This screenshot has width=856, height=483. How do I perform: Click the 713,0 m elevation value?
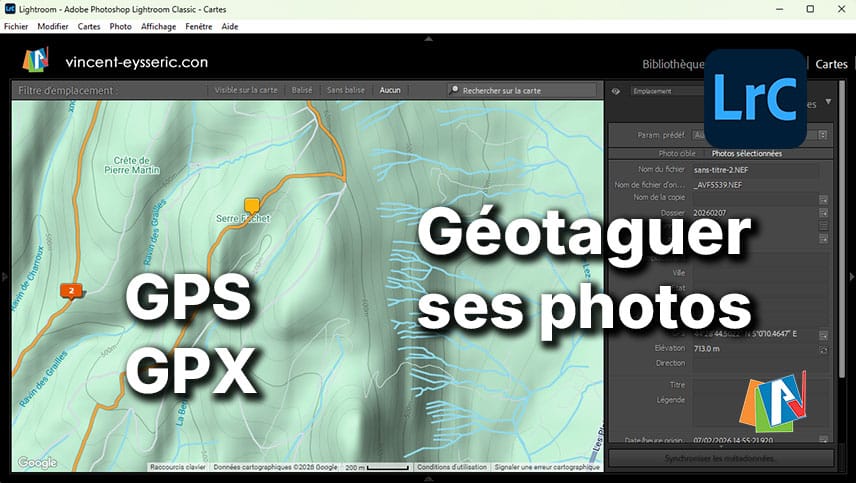(706, 349)
